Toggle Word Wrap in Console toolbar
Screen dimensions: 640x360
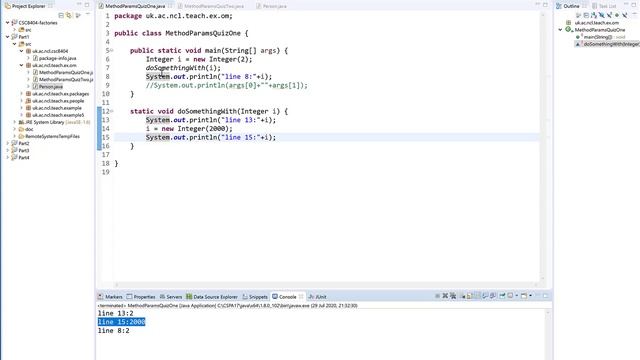click(476, 296)
